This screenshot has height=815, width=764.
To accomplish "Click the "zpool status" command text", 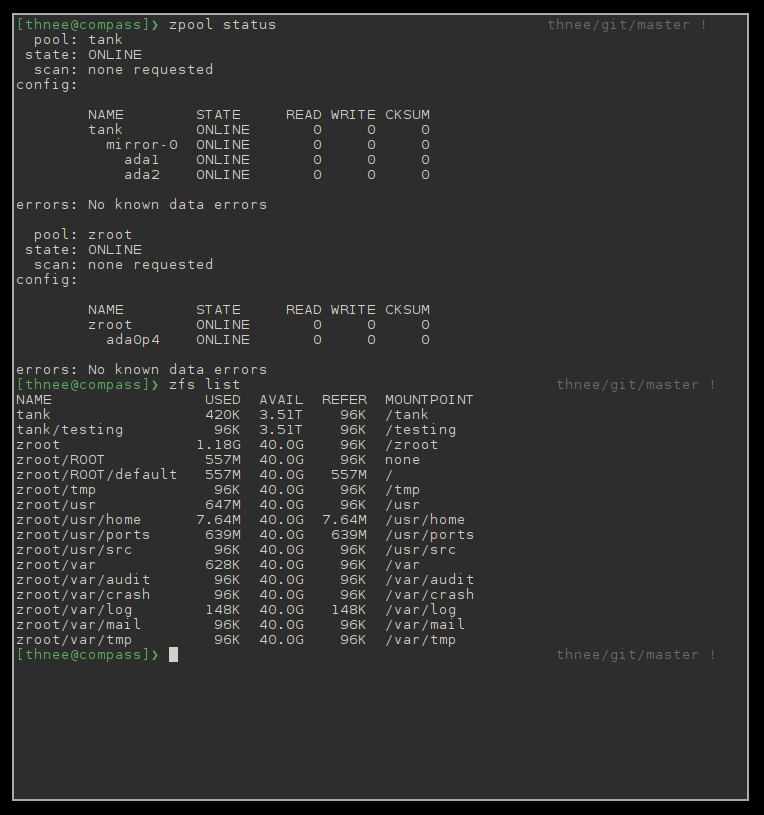I will 222,24.
